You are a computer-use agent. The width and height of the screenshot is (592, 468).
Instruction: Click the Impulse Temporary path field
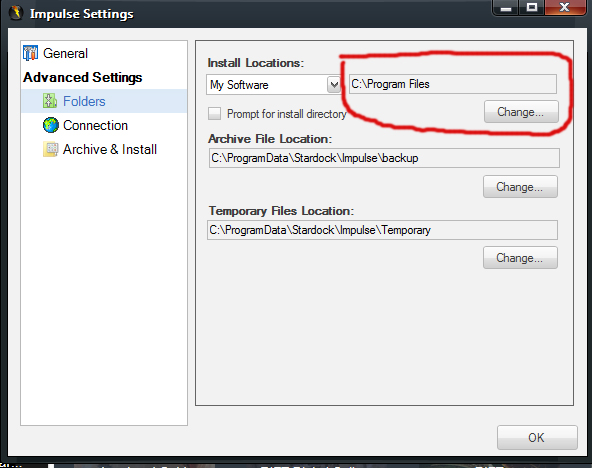coord(382,230)
